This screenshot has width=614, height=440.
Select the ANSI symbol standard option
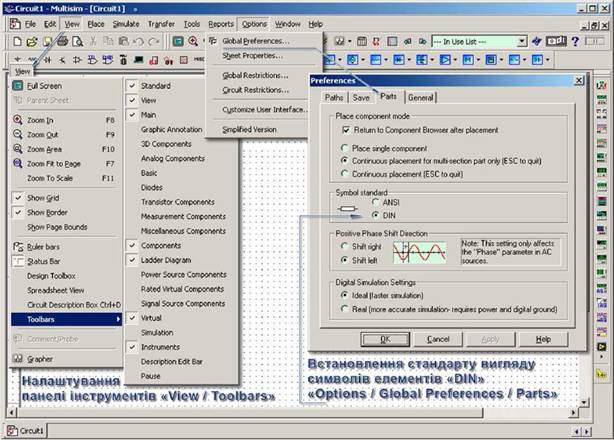(374, 202)
